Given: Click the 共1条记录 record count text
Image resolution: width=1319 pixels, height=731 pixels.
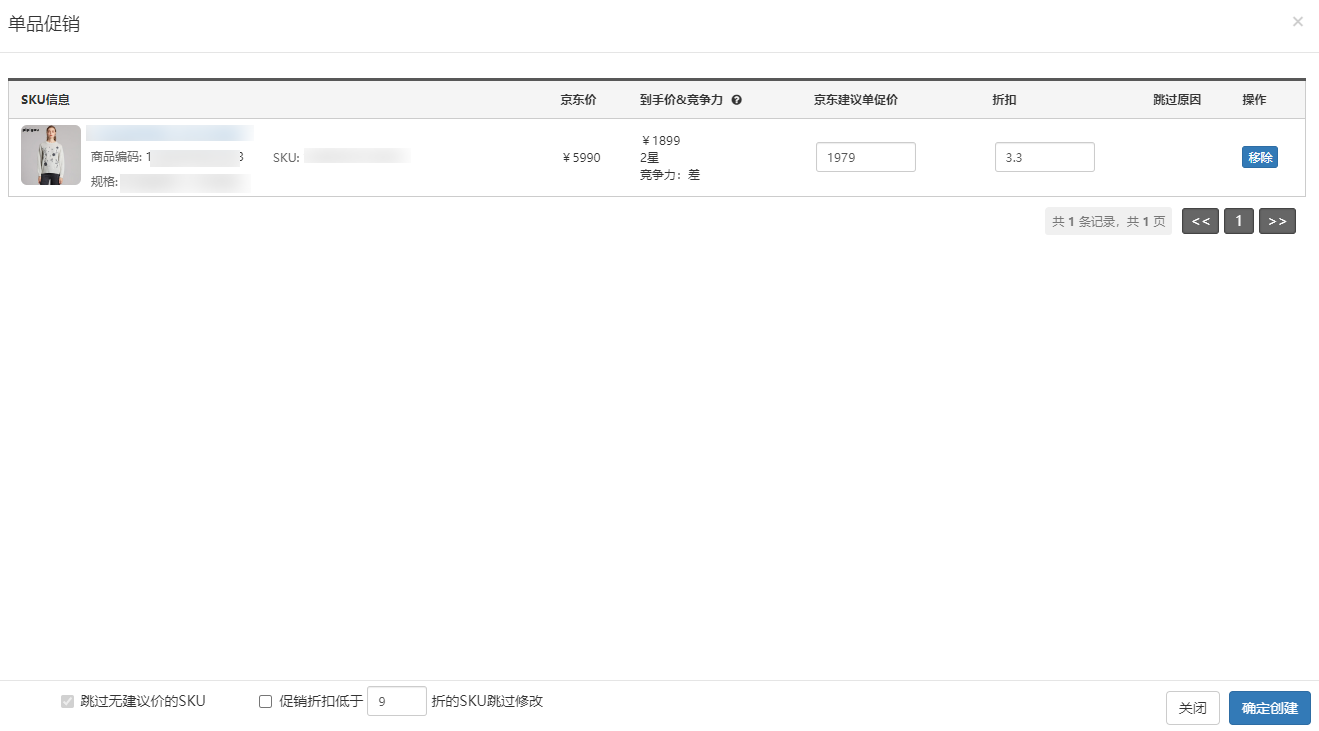Looking at the screenshot, I should [1108, 222].
